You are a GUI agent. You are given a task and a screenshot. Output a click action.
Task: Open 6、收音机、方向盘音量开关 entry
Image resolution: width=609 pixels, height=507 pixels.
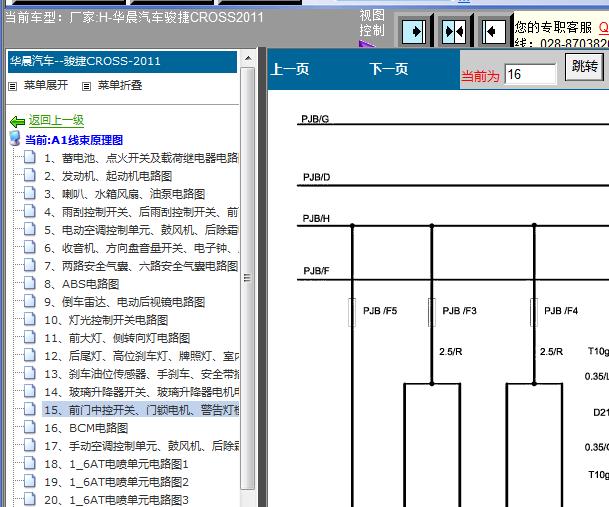141,248
